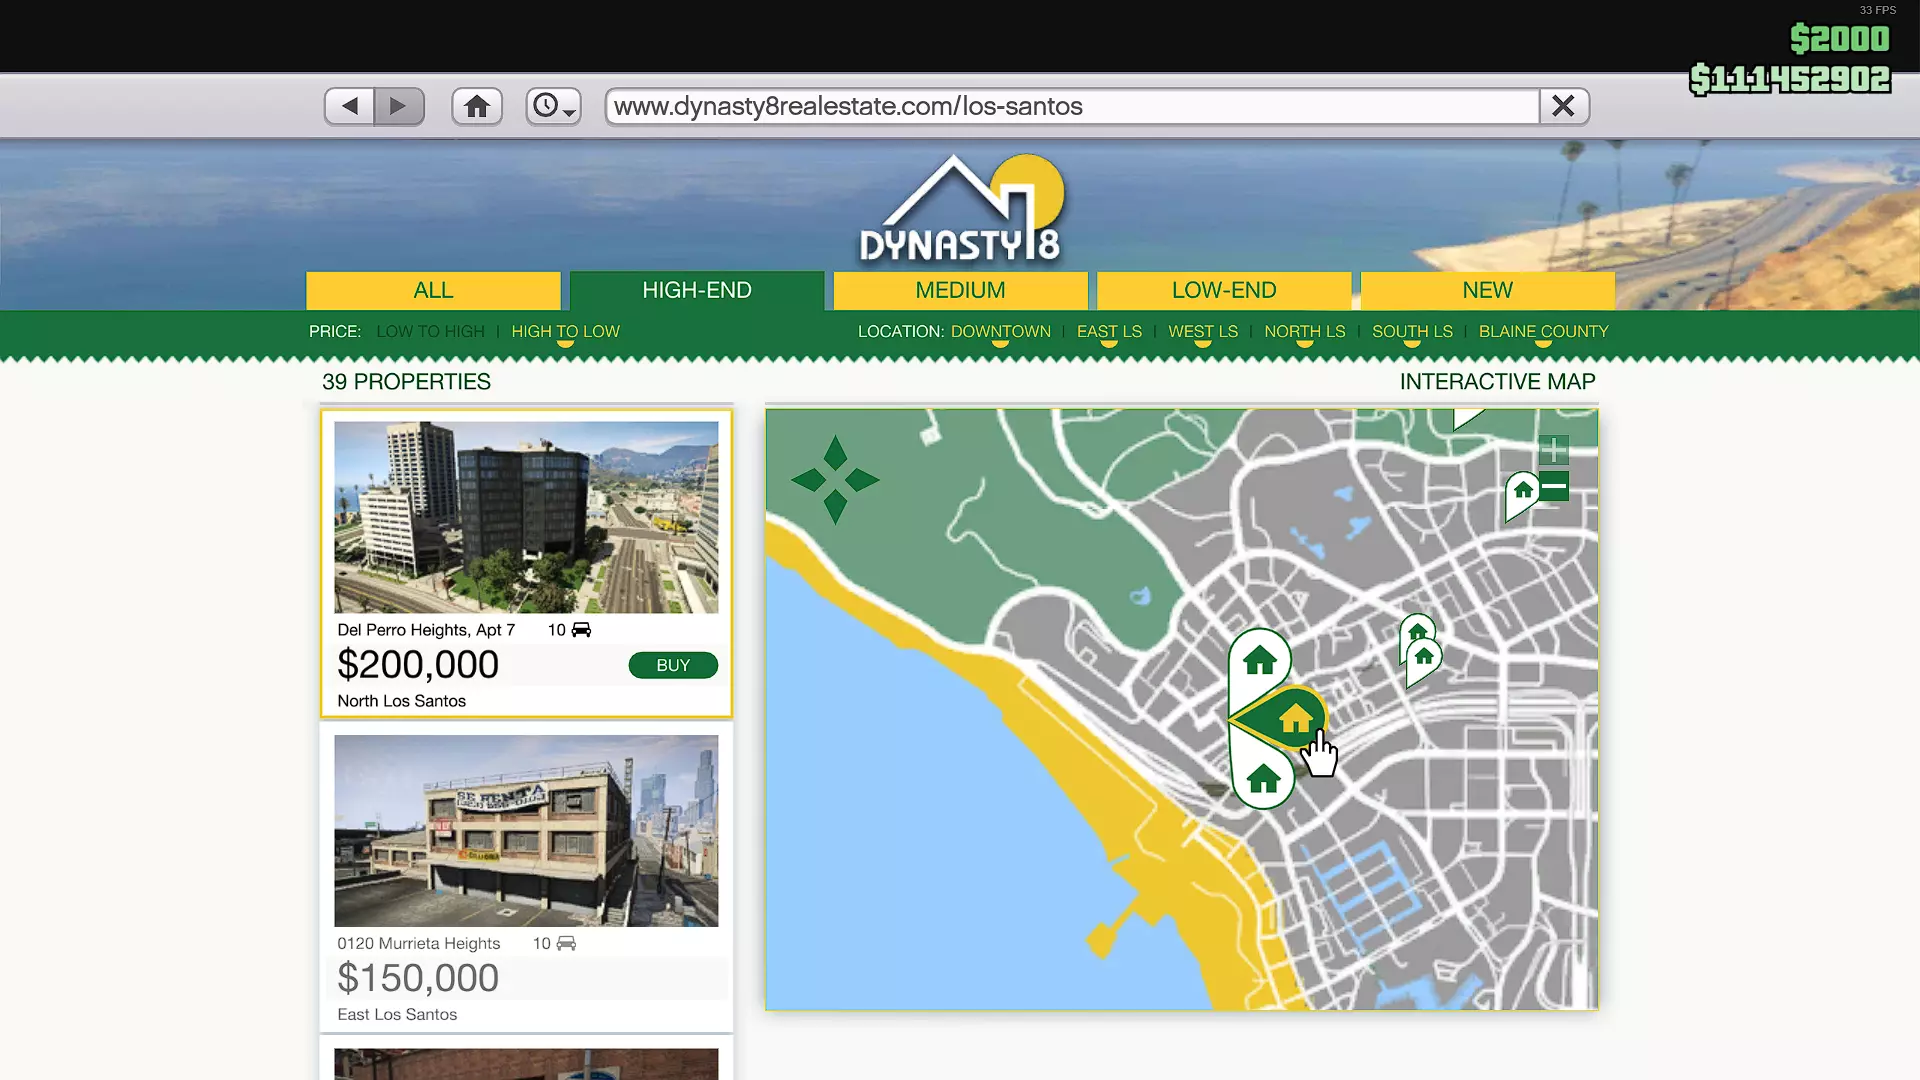The height and width of the screenshot is (1080, 1920).
Task: Click the map pan compass arrows
Action: [835, 480]
